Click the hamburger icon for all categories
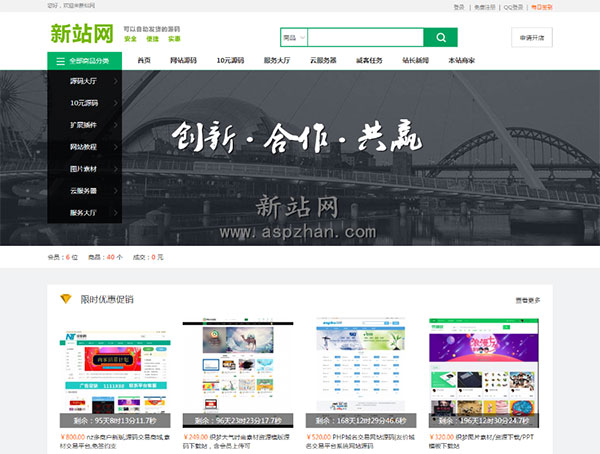600x454 pixels. [60, 61]
